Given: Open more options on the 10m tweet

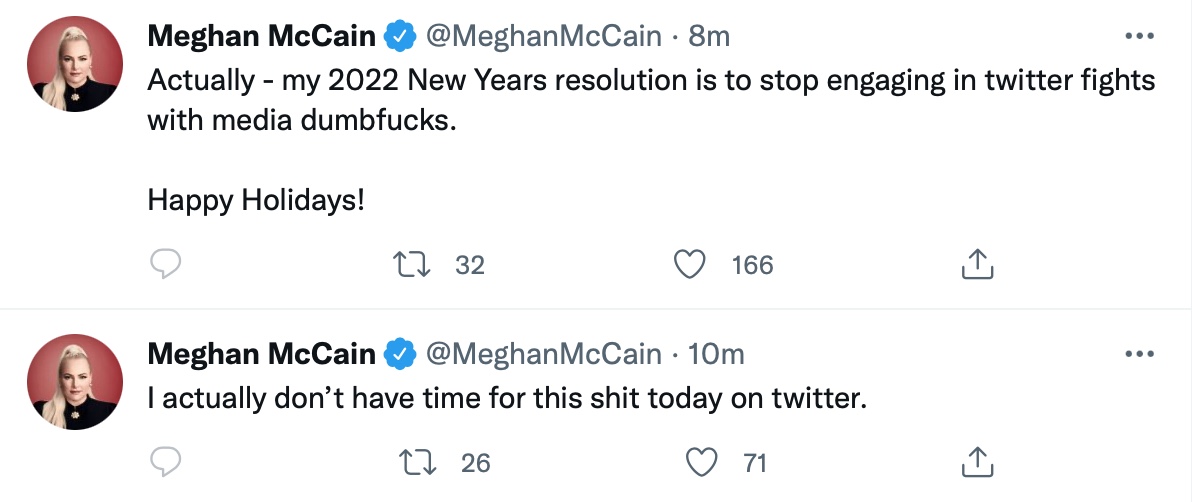Looking at the screenshot, I should pos(1140,354).
